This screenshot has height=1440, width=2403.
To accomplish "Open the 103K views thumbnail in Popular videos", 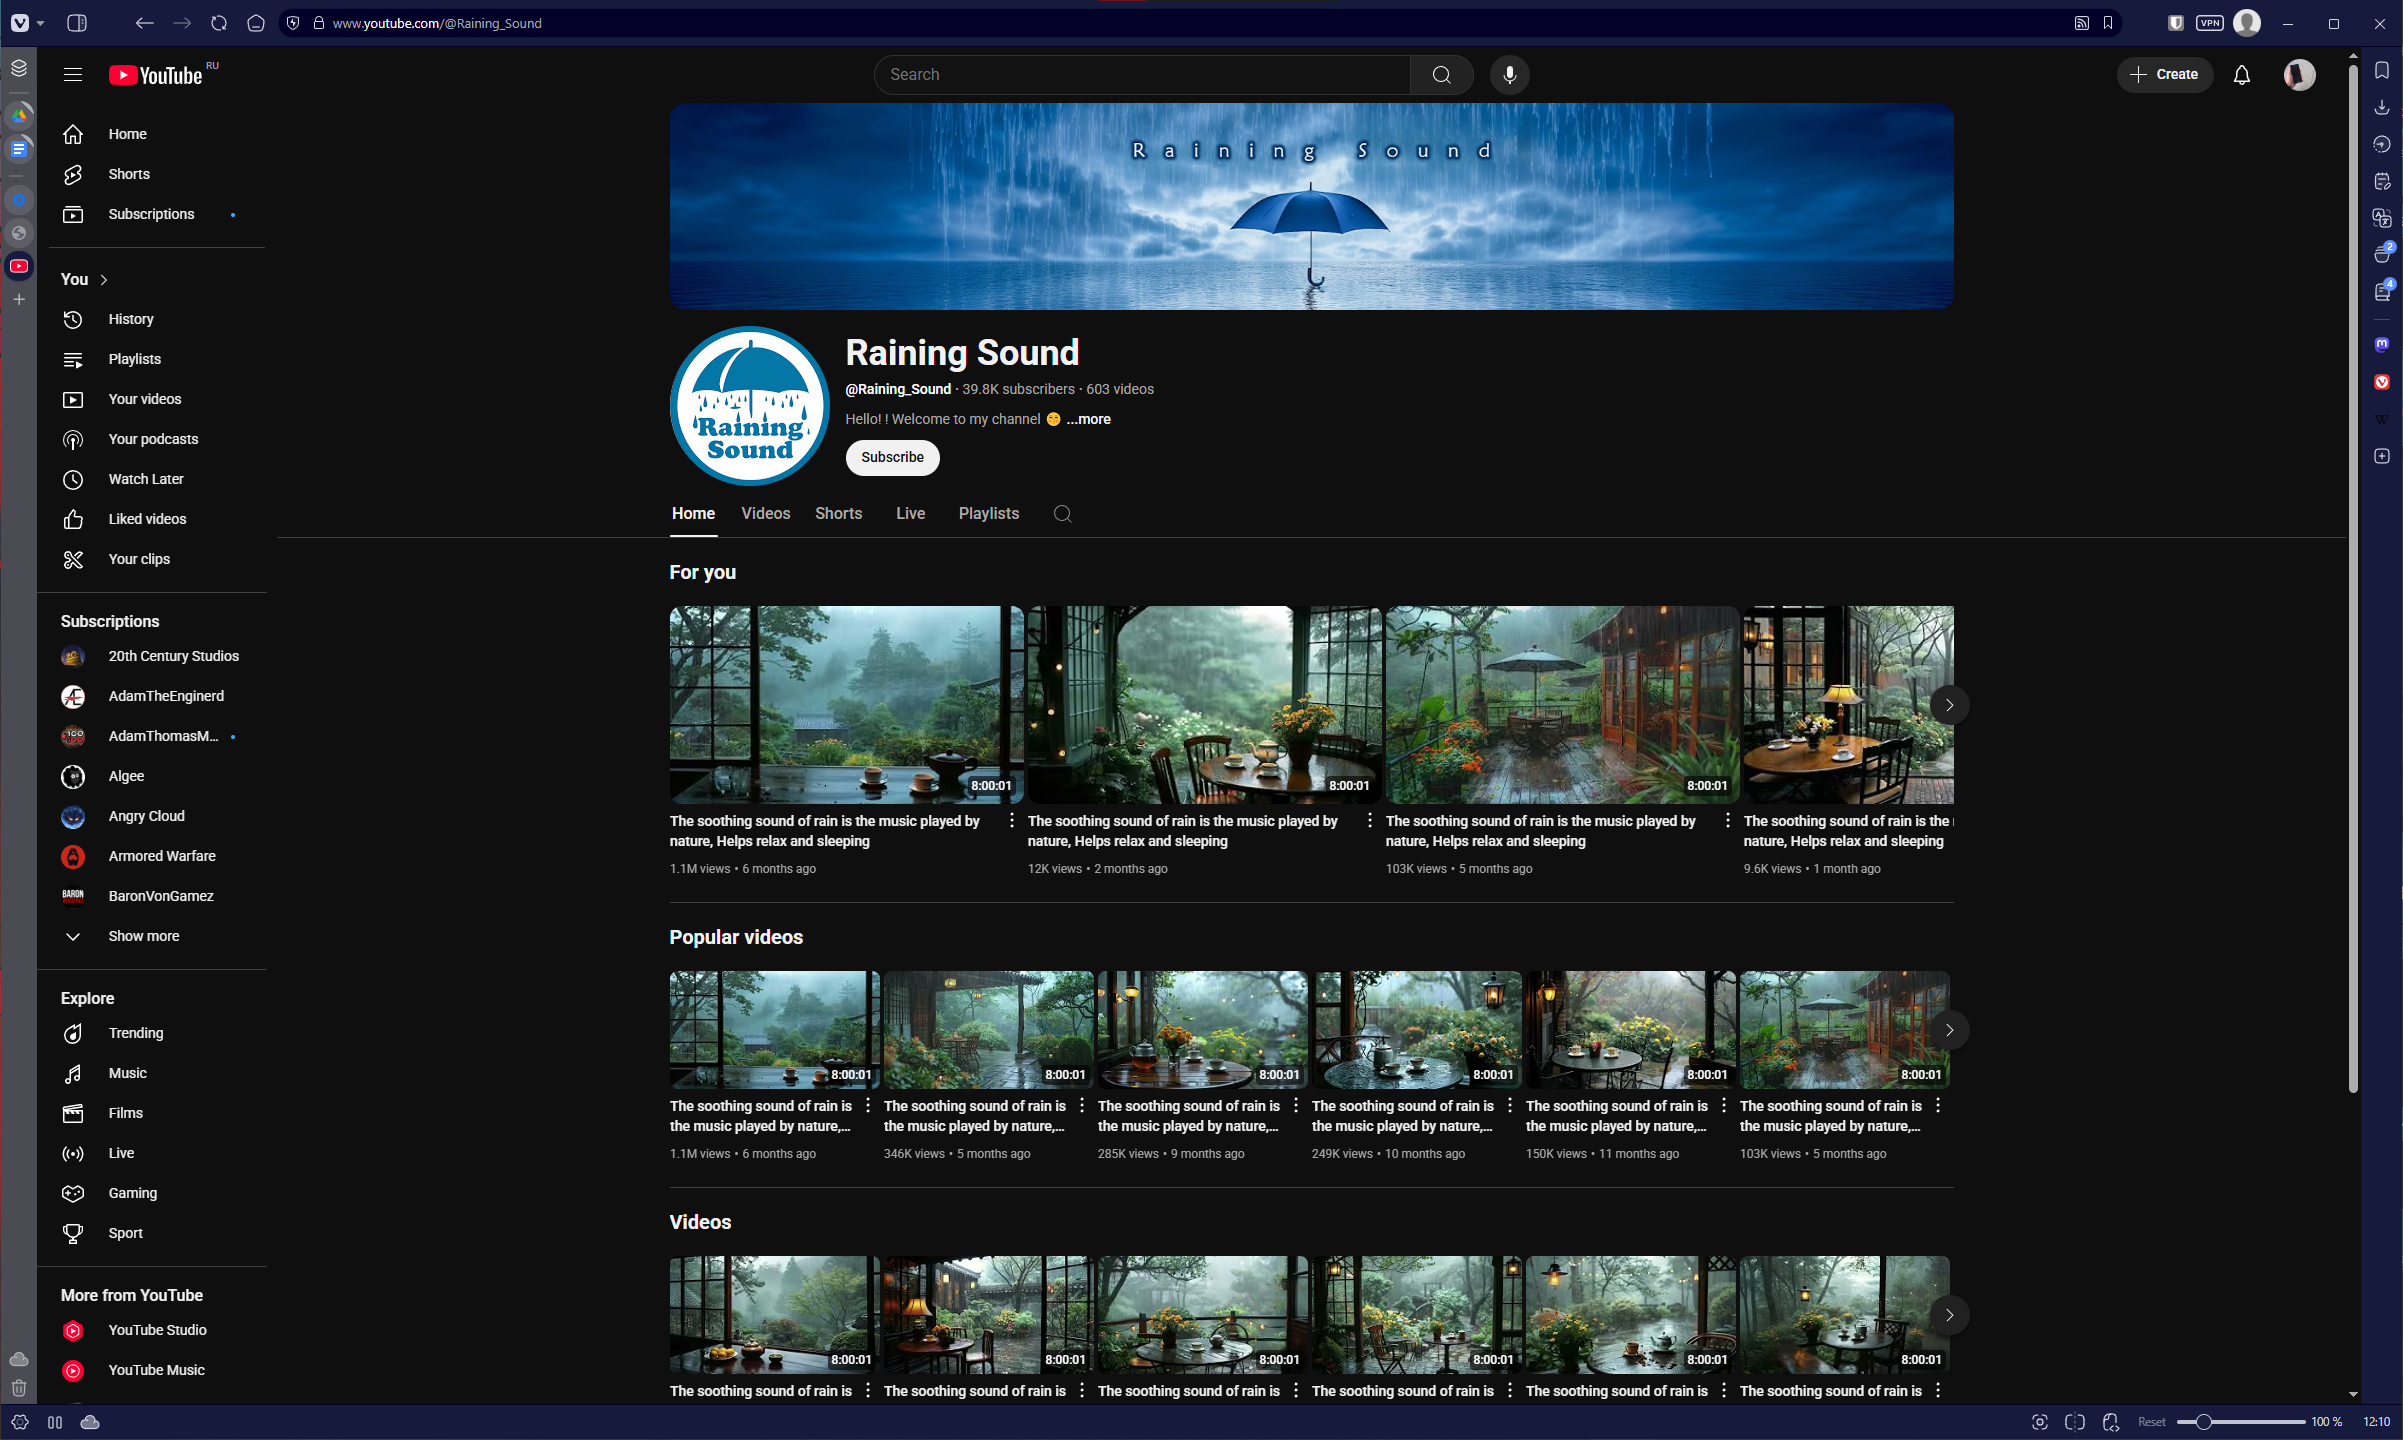I will coord(1844,1030).
